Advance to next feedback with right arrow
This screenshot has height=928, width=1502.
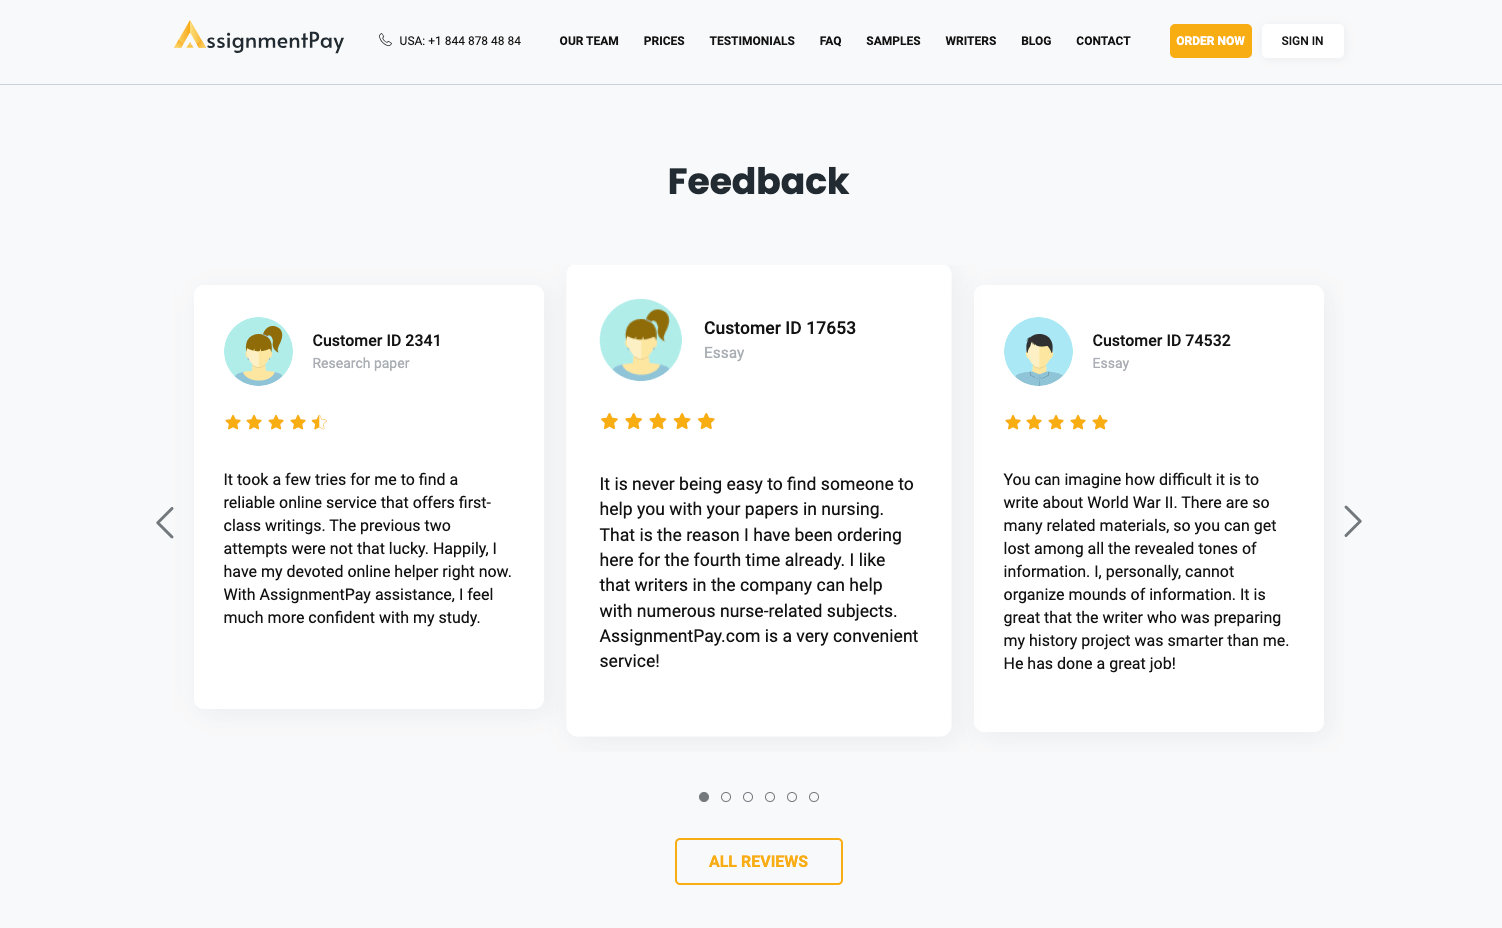[1352, 521]
